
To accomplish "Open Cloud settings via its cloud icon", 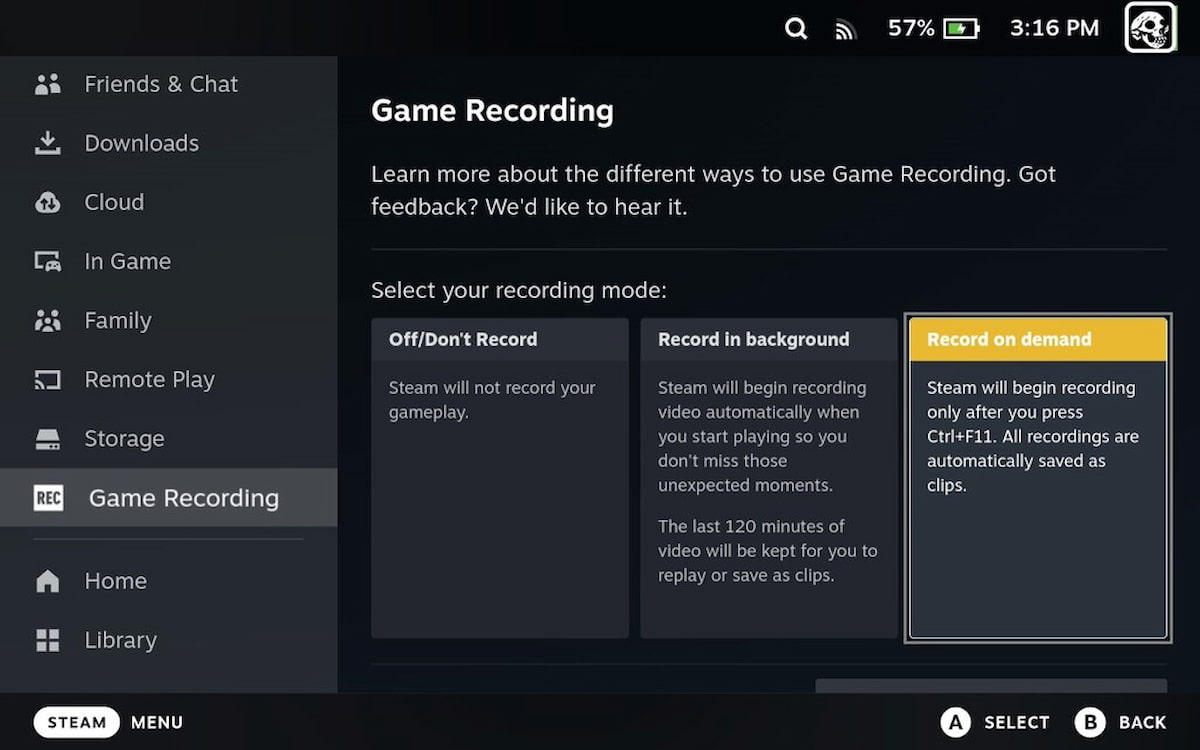I will point(48,202).
